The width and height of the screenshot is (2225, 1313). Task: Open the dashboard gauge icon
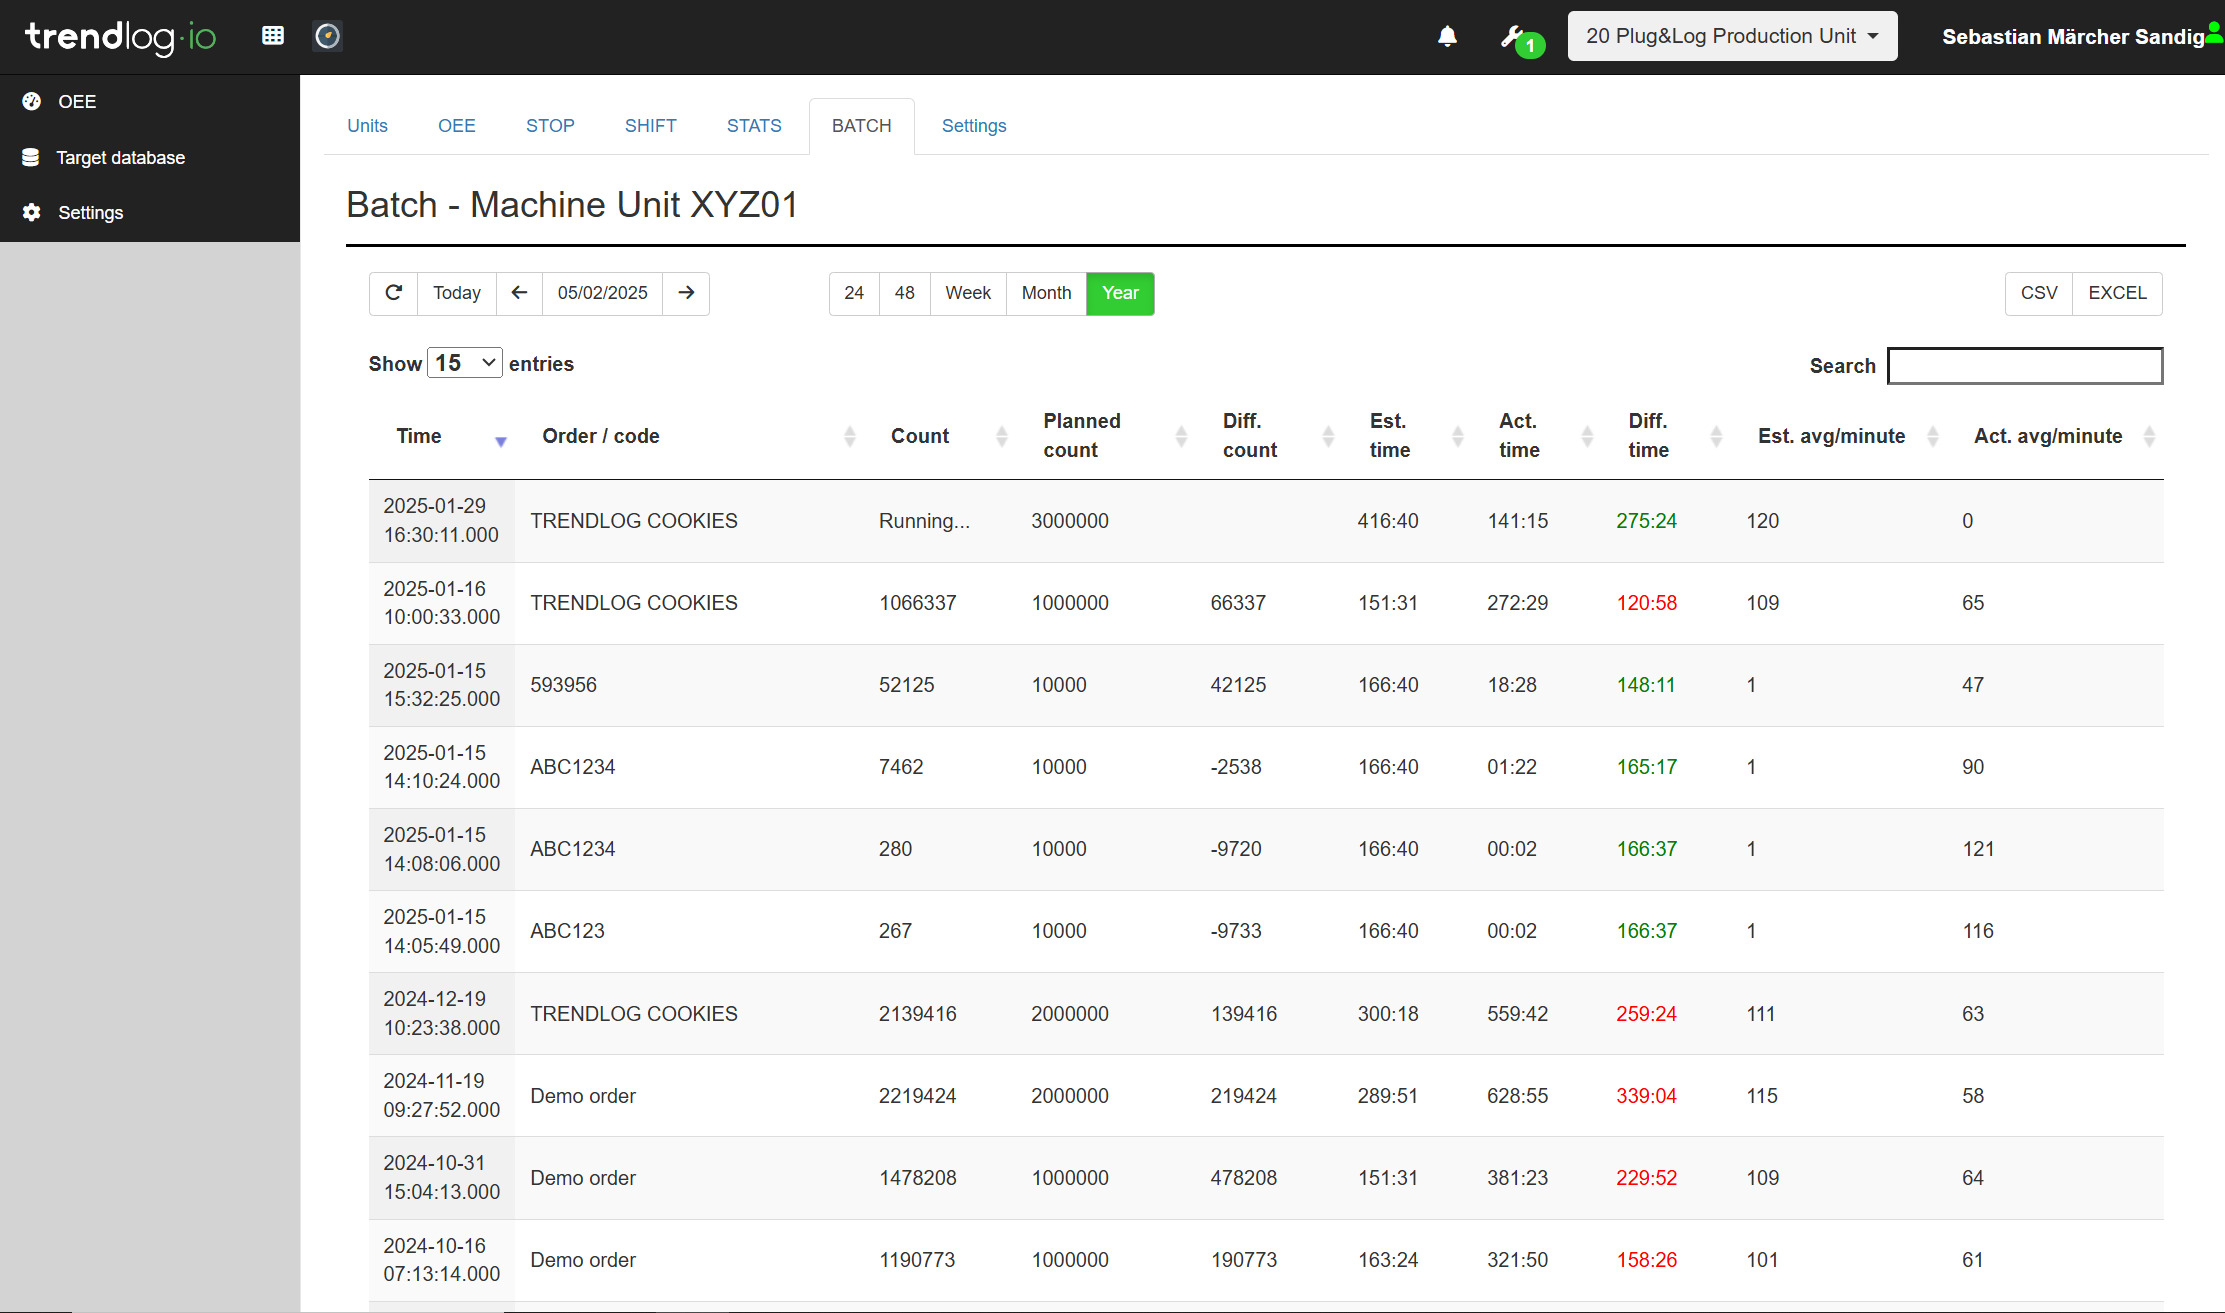pyautogui.click(x=328, y=36)
